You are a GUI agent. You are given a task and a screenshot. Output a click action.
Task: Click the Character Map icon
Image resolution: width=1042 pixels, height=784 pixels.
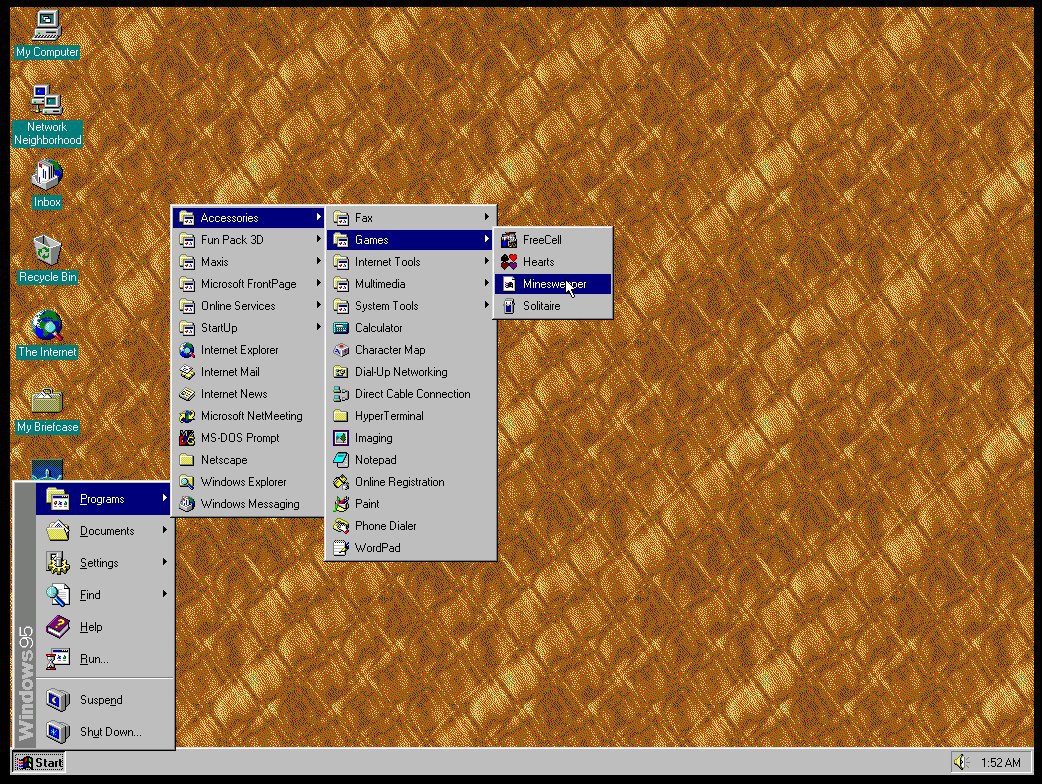pos(341,349)
